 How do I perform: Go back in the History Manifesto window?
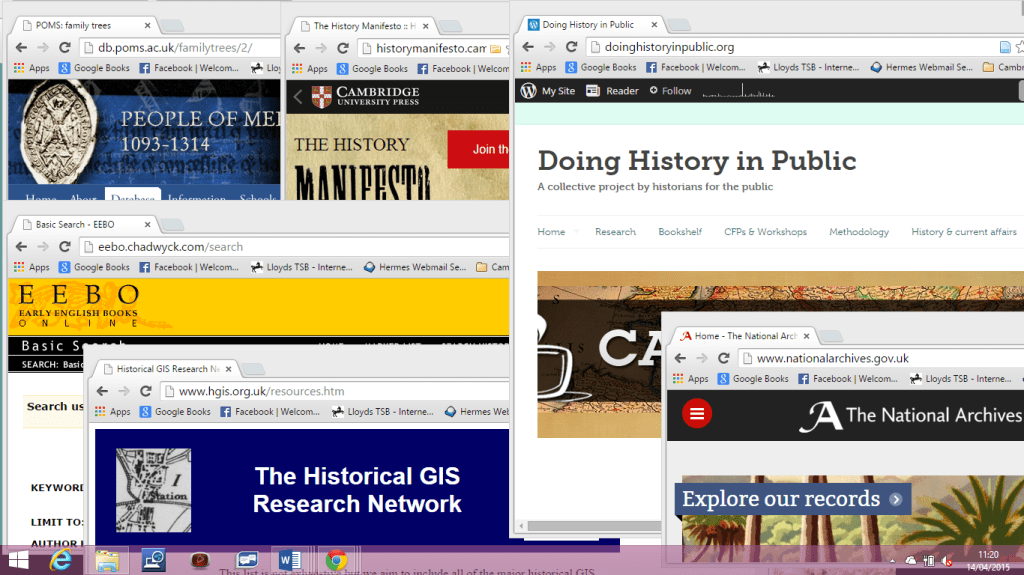[x=300, y=48]
